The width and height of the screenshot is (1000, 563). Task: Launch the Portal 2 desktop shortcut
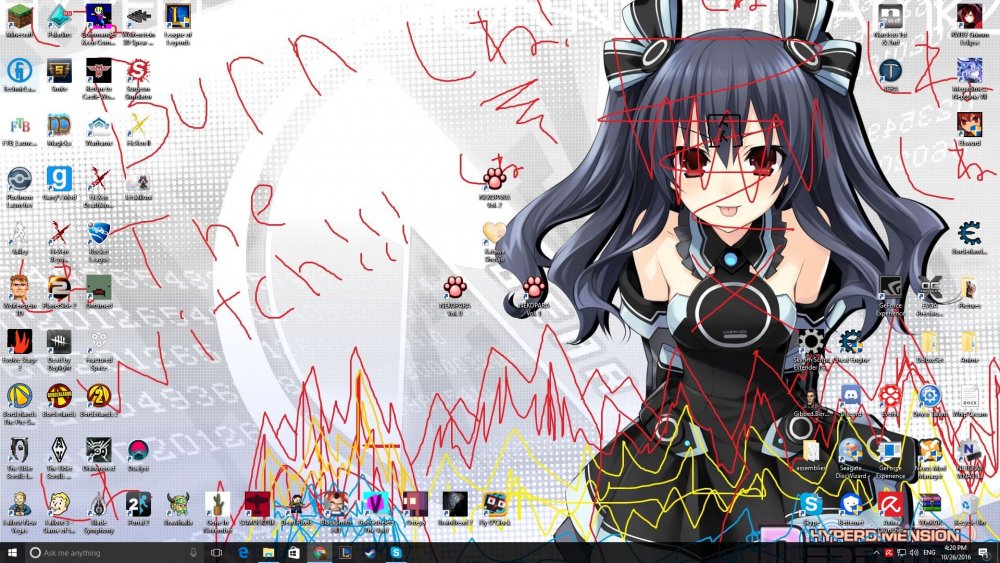(138, 503)
